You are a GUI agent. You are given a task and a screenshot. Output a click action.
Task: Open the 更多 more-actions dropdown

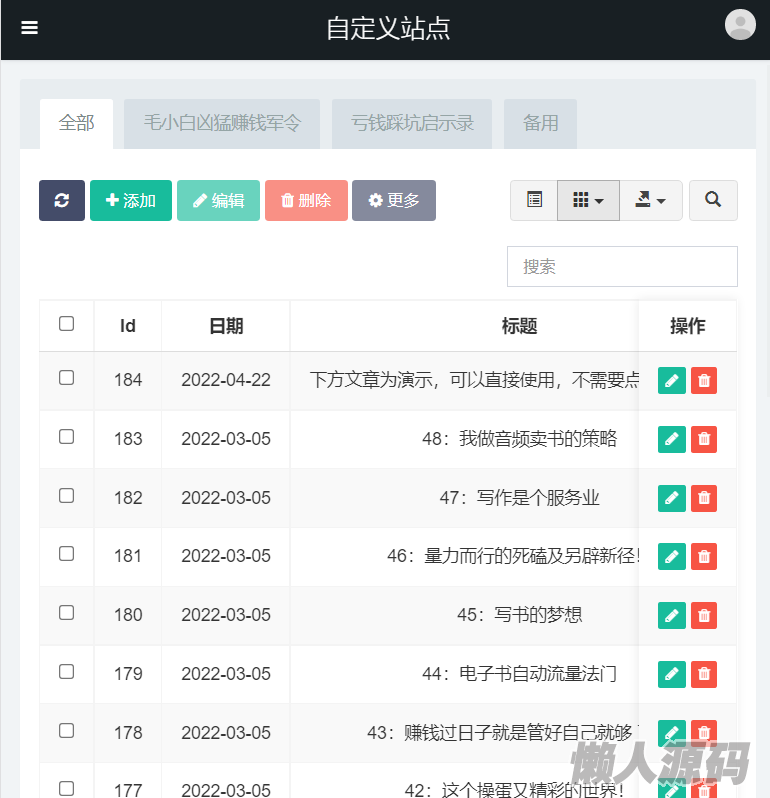(394, 200)
